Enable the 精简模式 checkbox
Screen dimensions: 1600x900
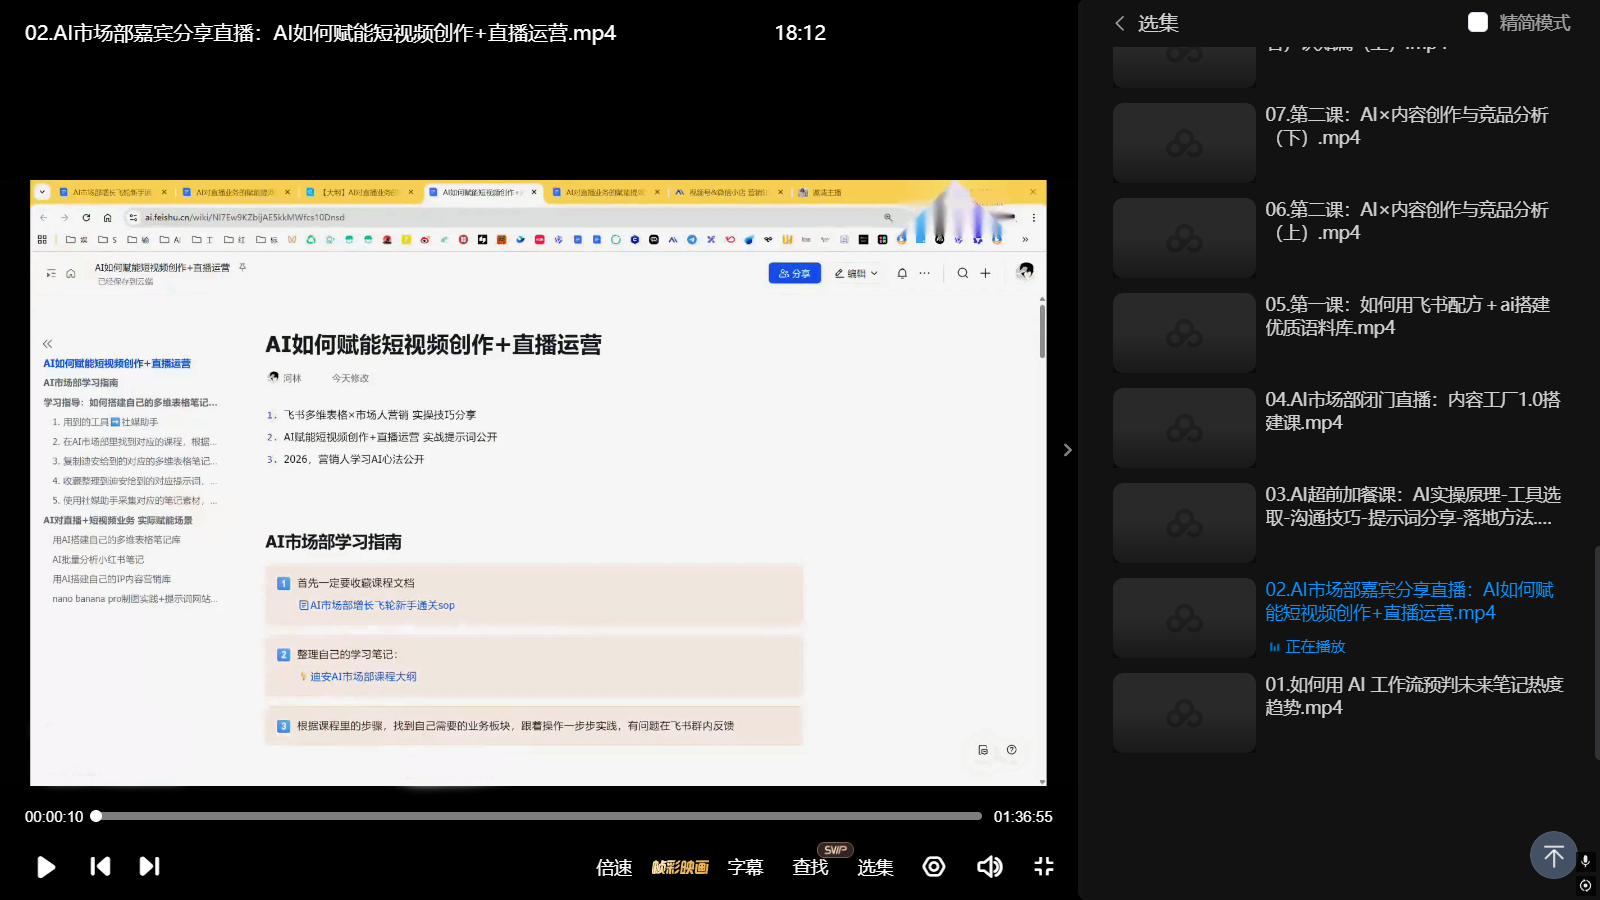1478,22
